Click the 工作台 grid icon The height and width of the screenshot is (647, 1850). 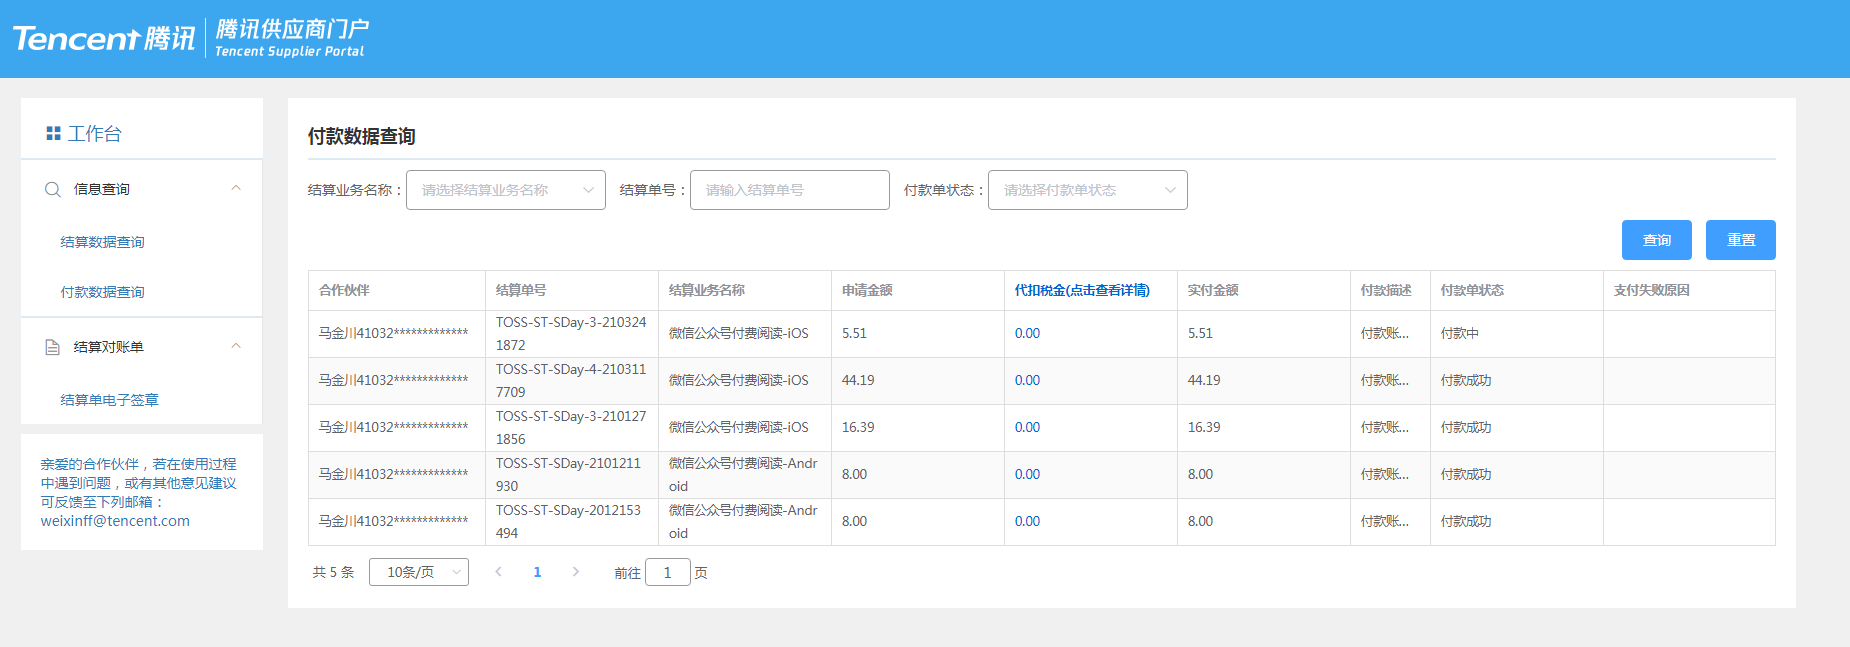coord(54,133)
